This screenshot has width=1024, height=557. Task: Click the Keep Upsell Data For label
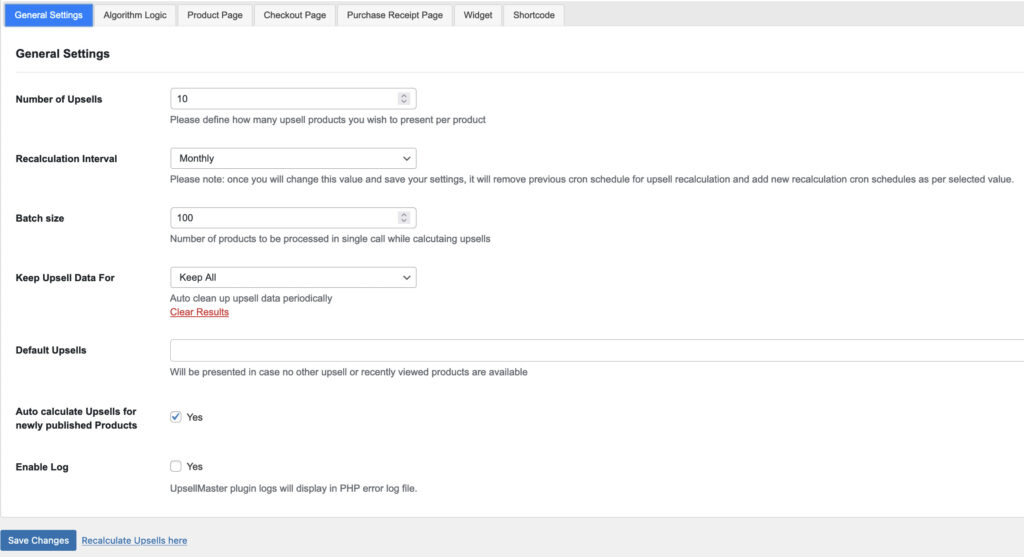(x=65, y=278)
